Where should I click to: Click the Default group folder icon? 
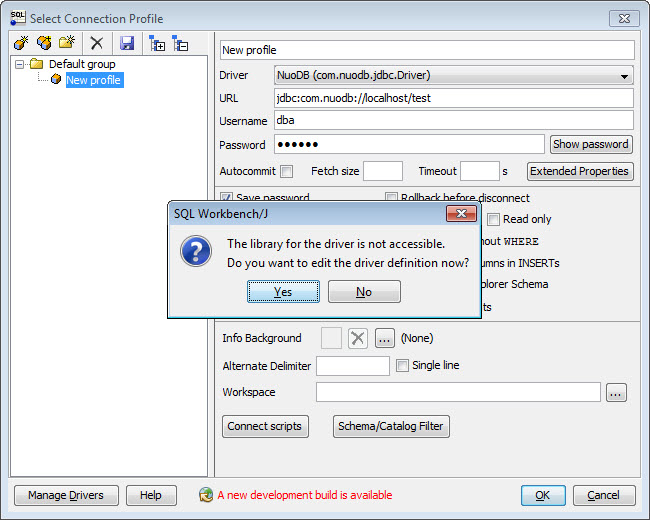point(36,64)
